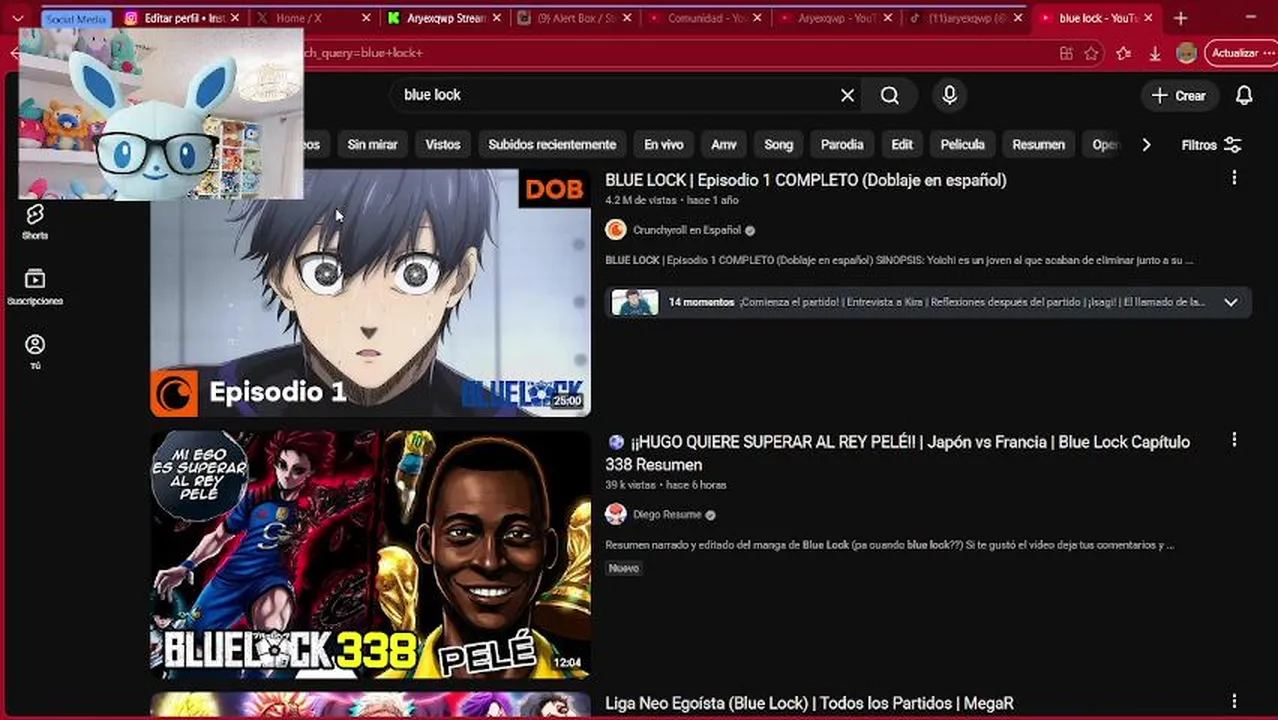Screen dimensions: 1278x720
Task: Select the Vistos filter chip
Action: click(443, 145)
